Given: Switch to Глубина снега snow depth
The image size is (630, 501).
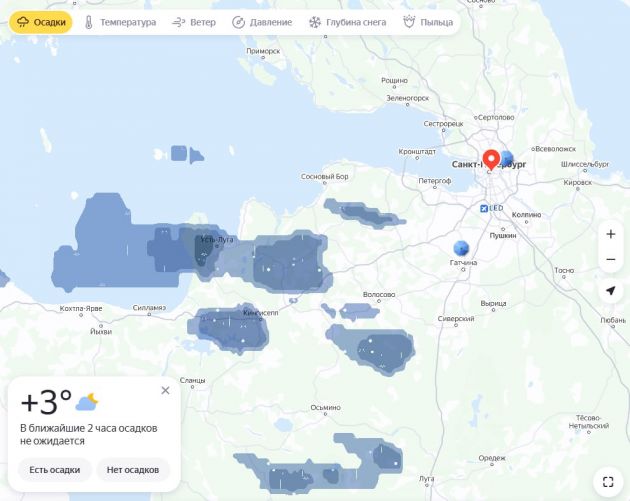Looking at the screenshot, I should pos(348,22).
